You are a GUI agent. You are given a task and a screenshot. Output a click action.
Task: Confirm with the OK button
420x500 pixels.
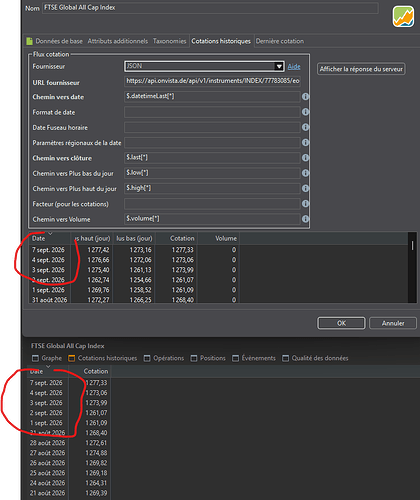pyautogui.click(x=341, y=323)
